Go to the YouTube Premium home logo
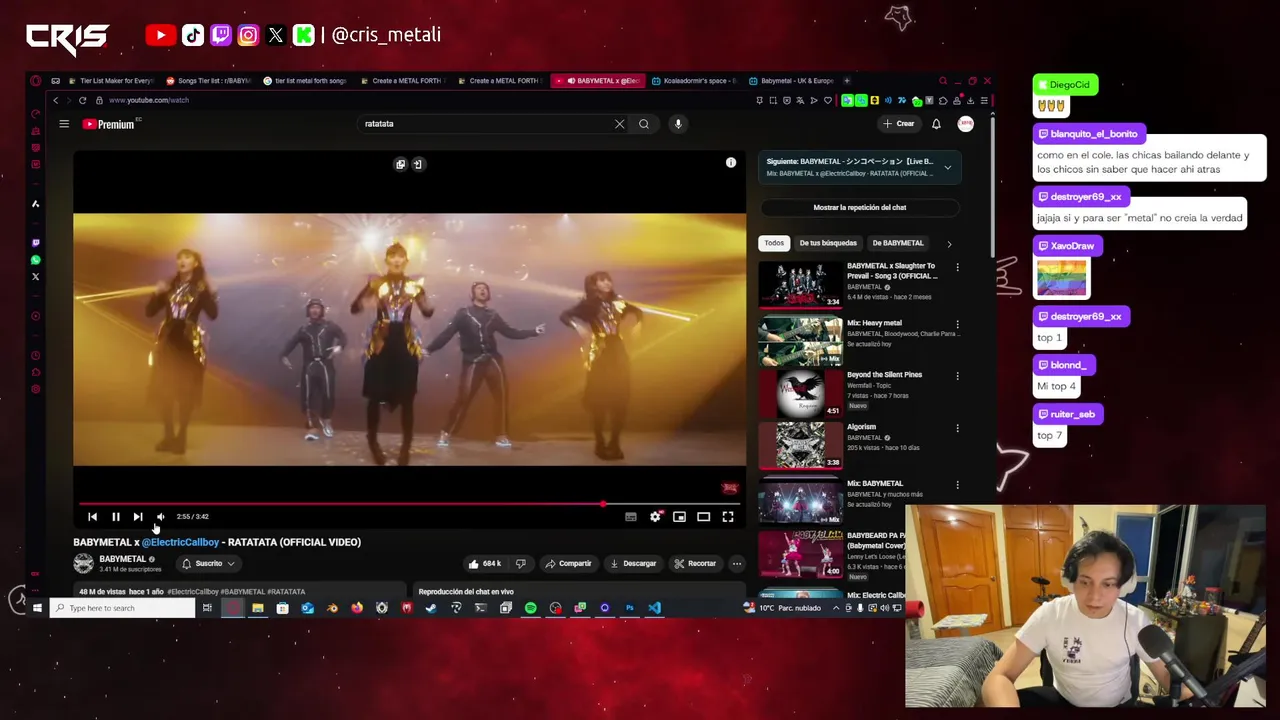 (x=108, y=124)
